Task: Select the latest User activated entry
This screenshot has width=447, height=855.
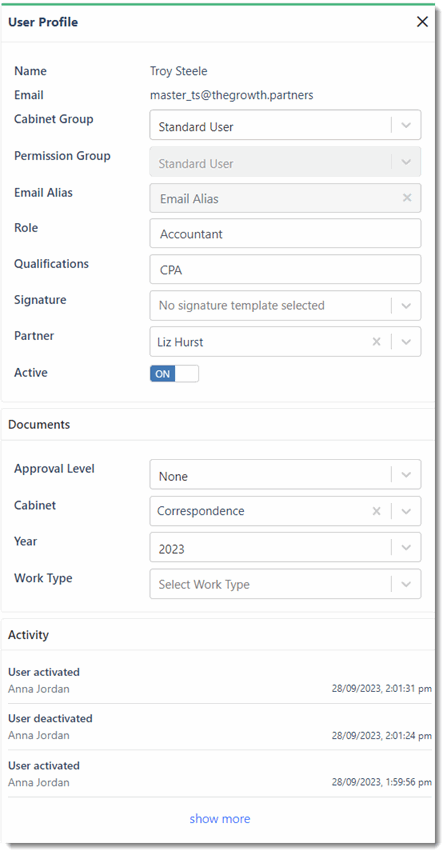Action: pyautogui.click(x=220, y=680)
